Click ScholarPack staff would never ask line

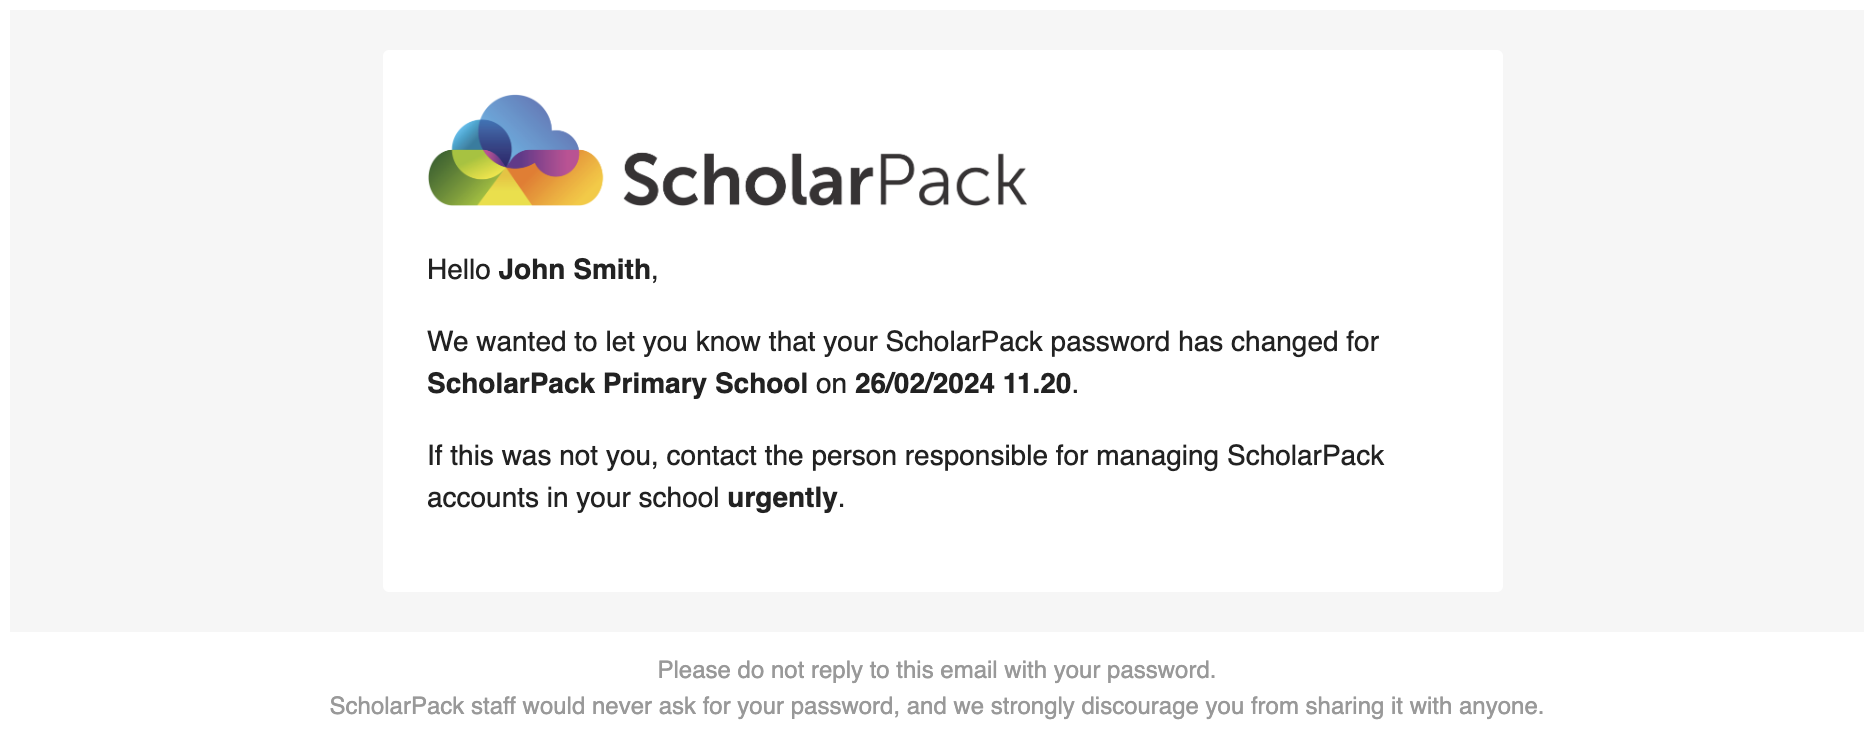(937, 706)
